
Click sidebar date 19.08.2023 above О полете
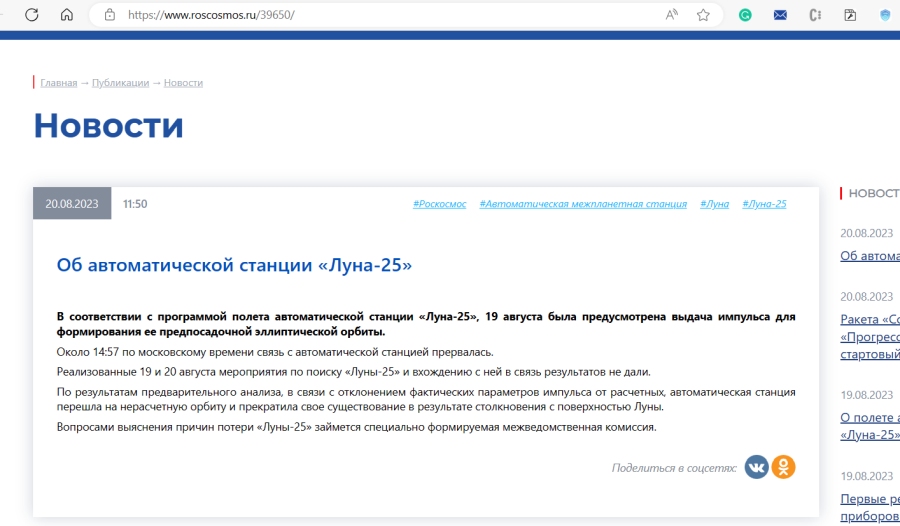pos(867,395)
